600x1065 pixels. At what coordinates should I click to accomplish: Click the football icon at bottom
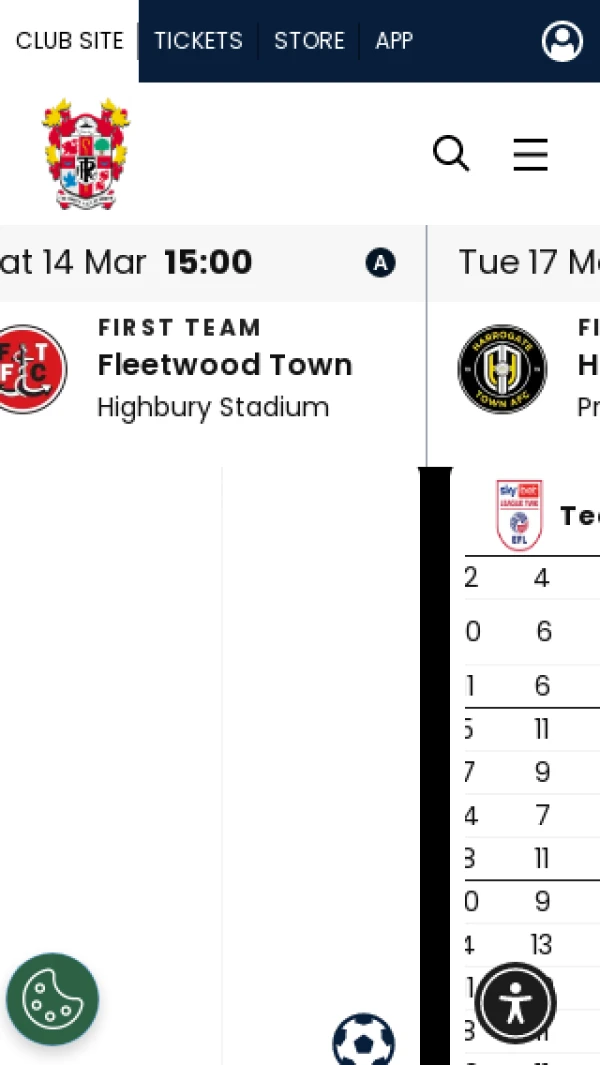coord(363,1042)
